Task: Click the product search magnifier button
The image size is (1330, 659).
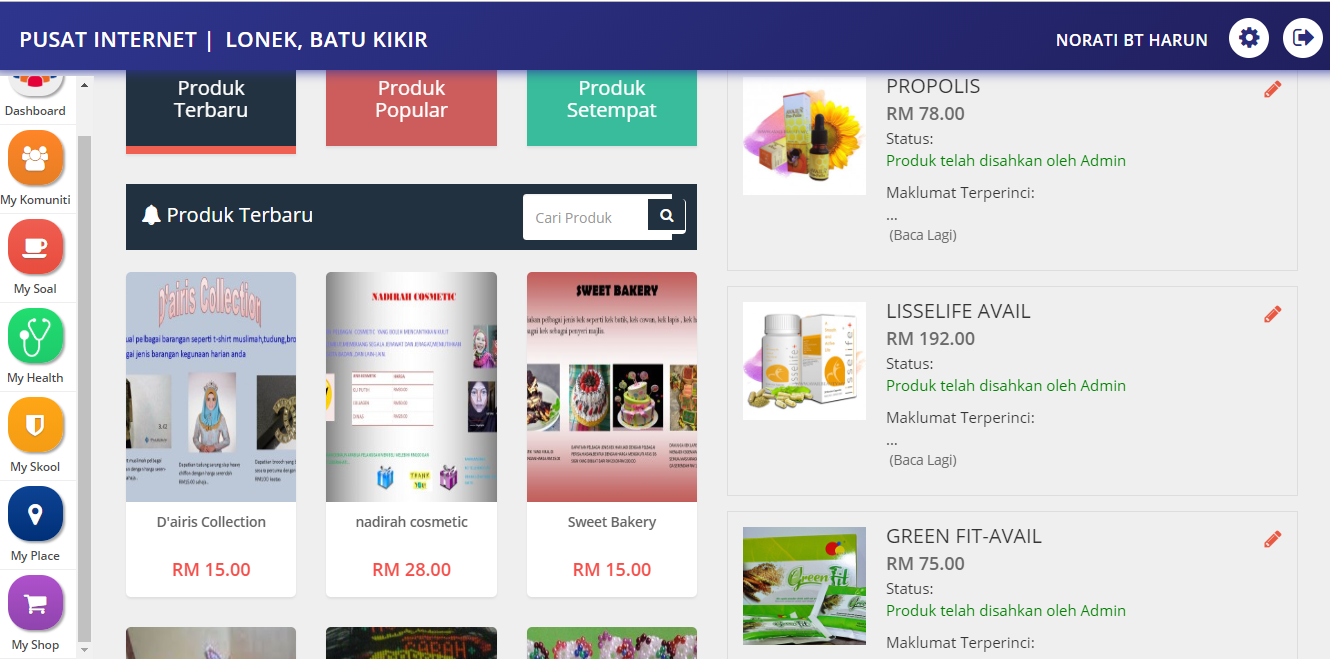Action: pyautogui.click(x=667, y=215)
